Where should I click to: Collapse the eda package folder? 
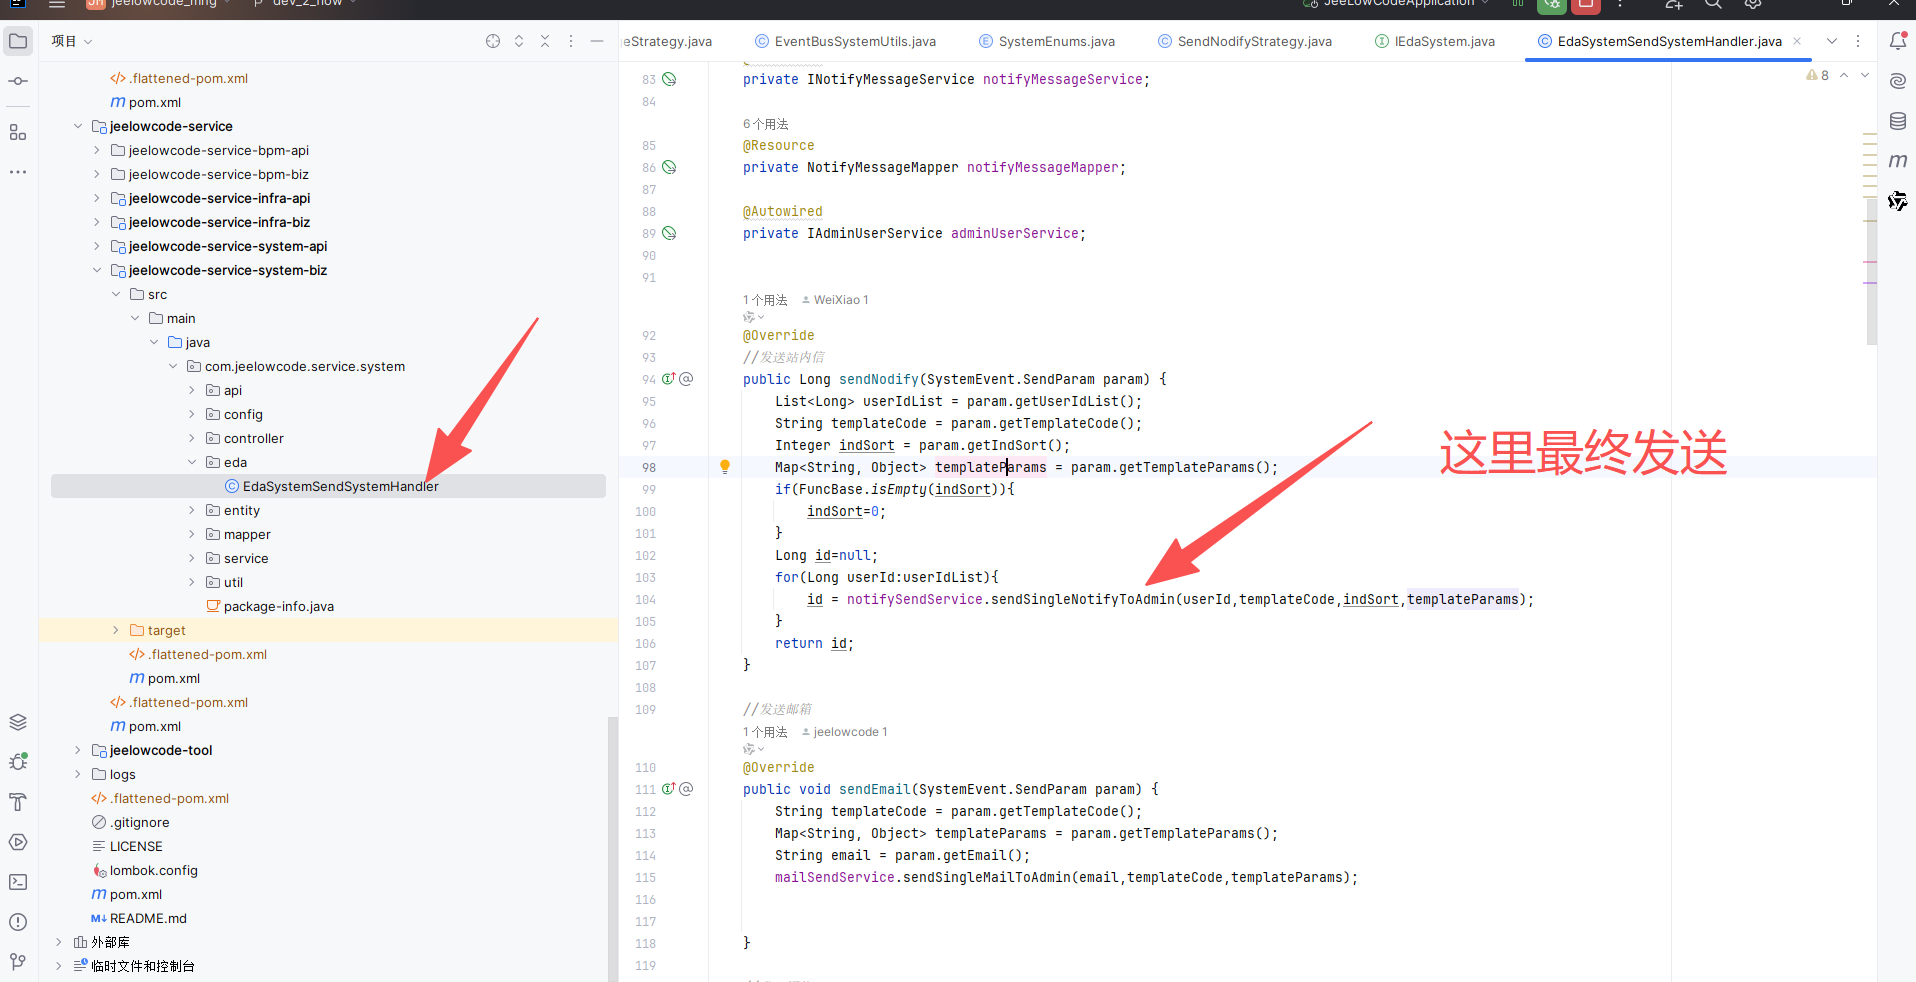[x=192, y=462]
